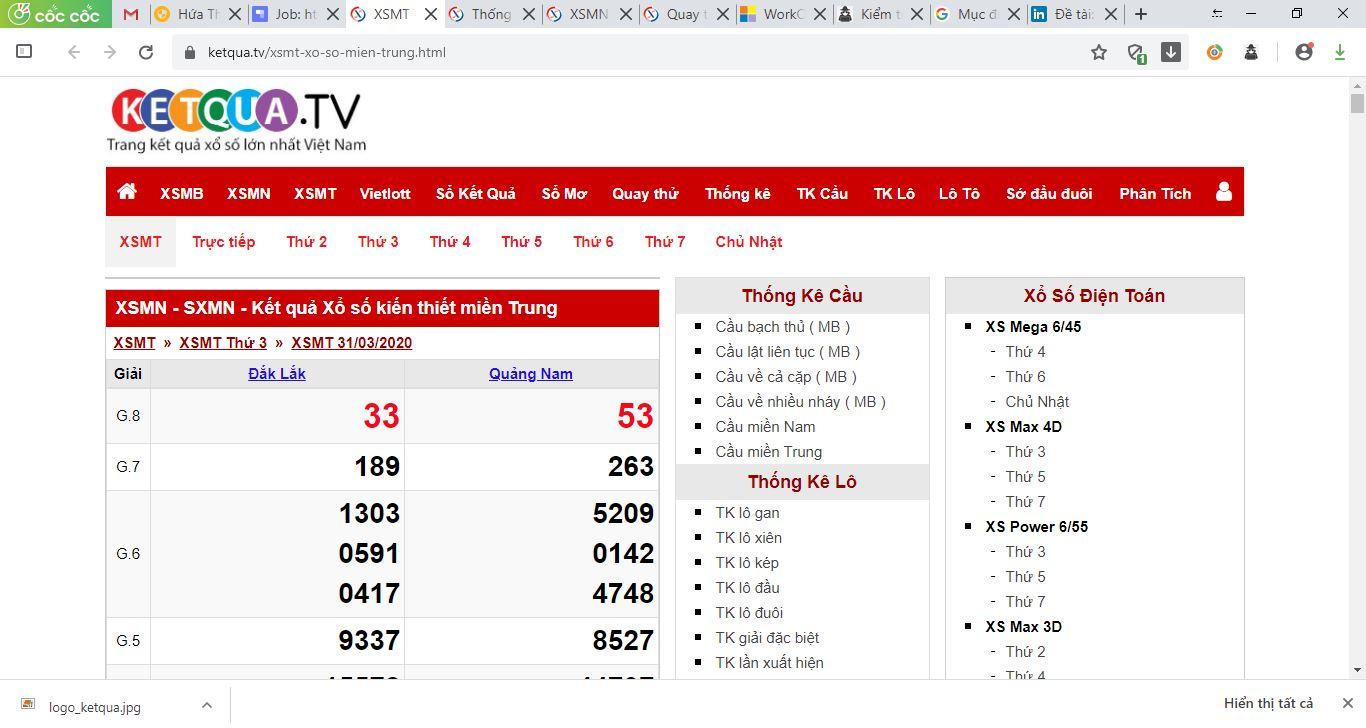Viewport: 1366px width, 728px height.
Task: Open the incognito-style hat extension icon
Action: [1251, 52]
